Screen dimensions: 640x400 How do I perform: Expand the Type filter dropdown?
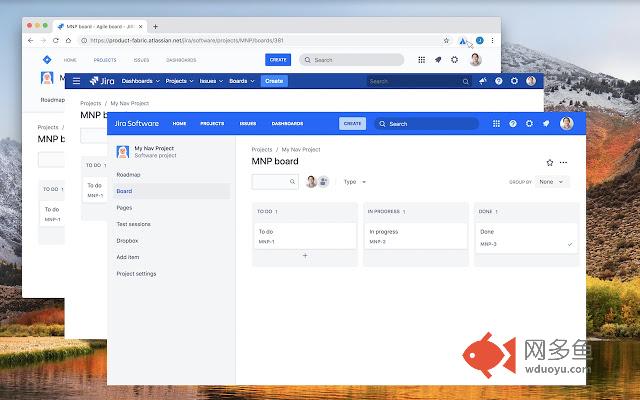[355, 182]
